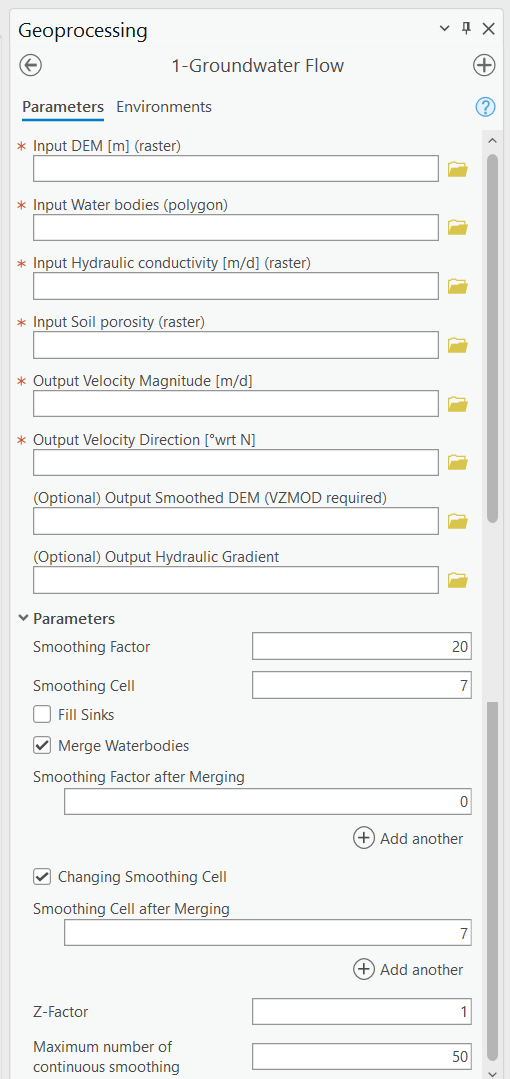
Task: Click the Input Hydraulic conductivity field
Action: coord(235,286)
